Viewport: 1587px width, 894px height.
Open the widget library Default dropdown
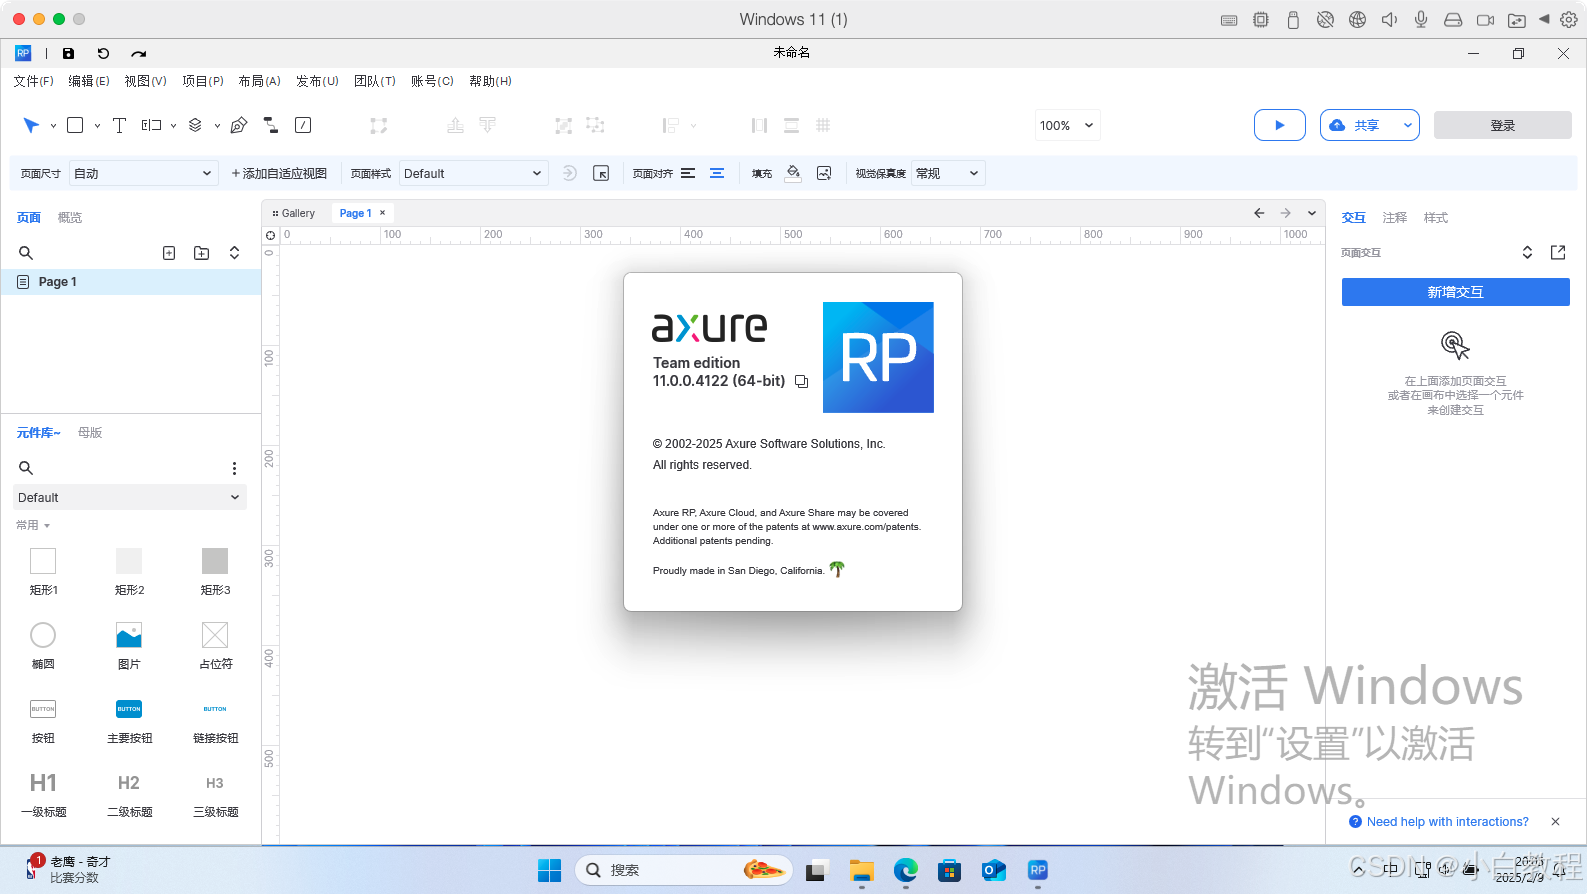(x=130, y=497)
